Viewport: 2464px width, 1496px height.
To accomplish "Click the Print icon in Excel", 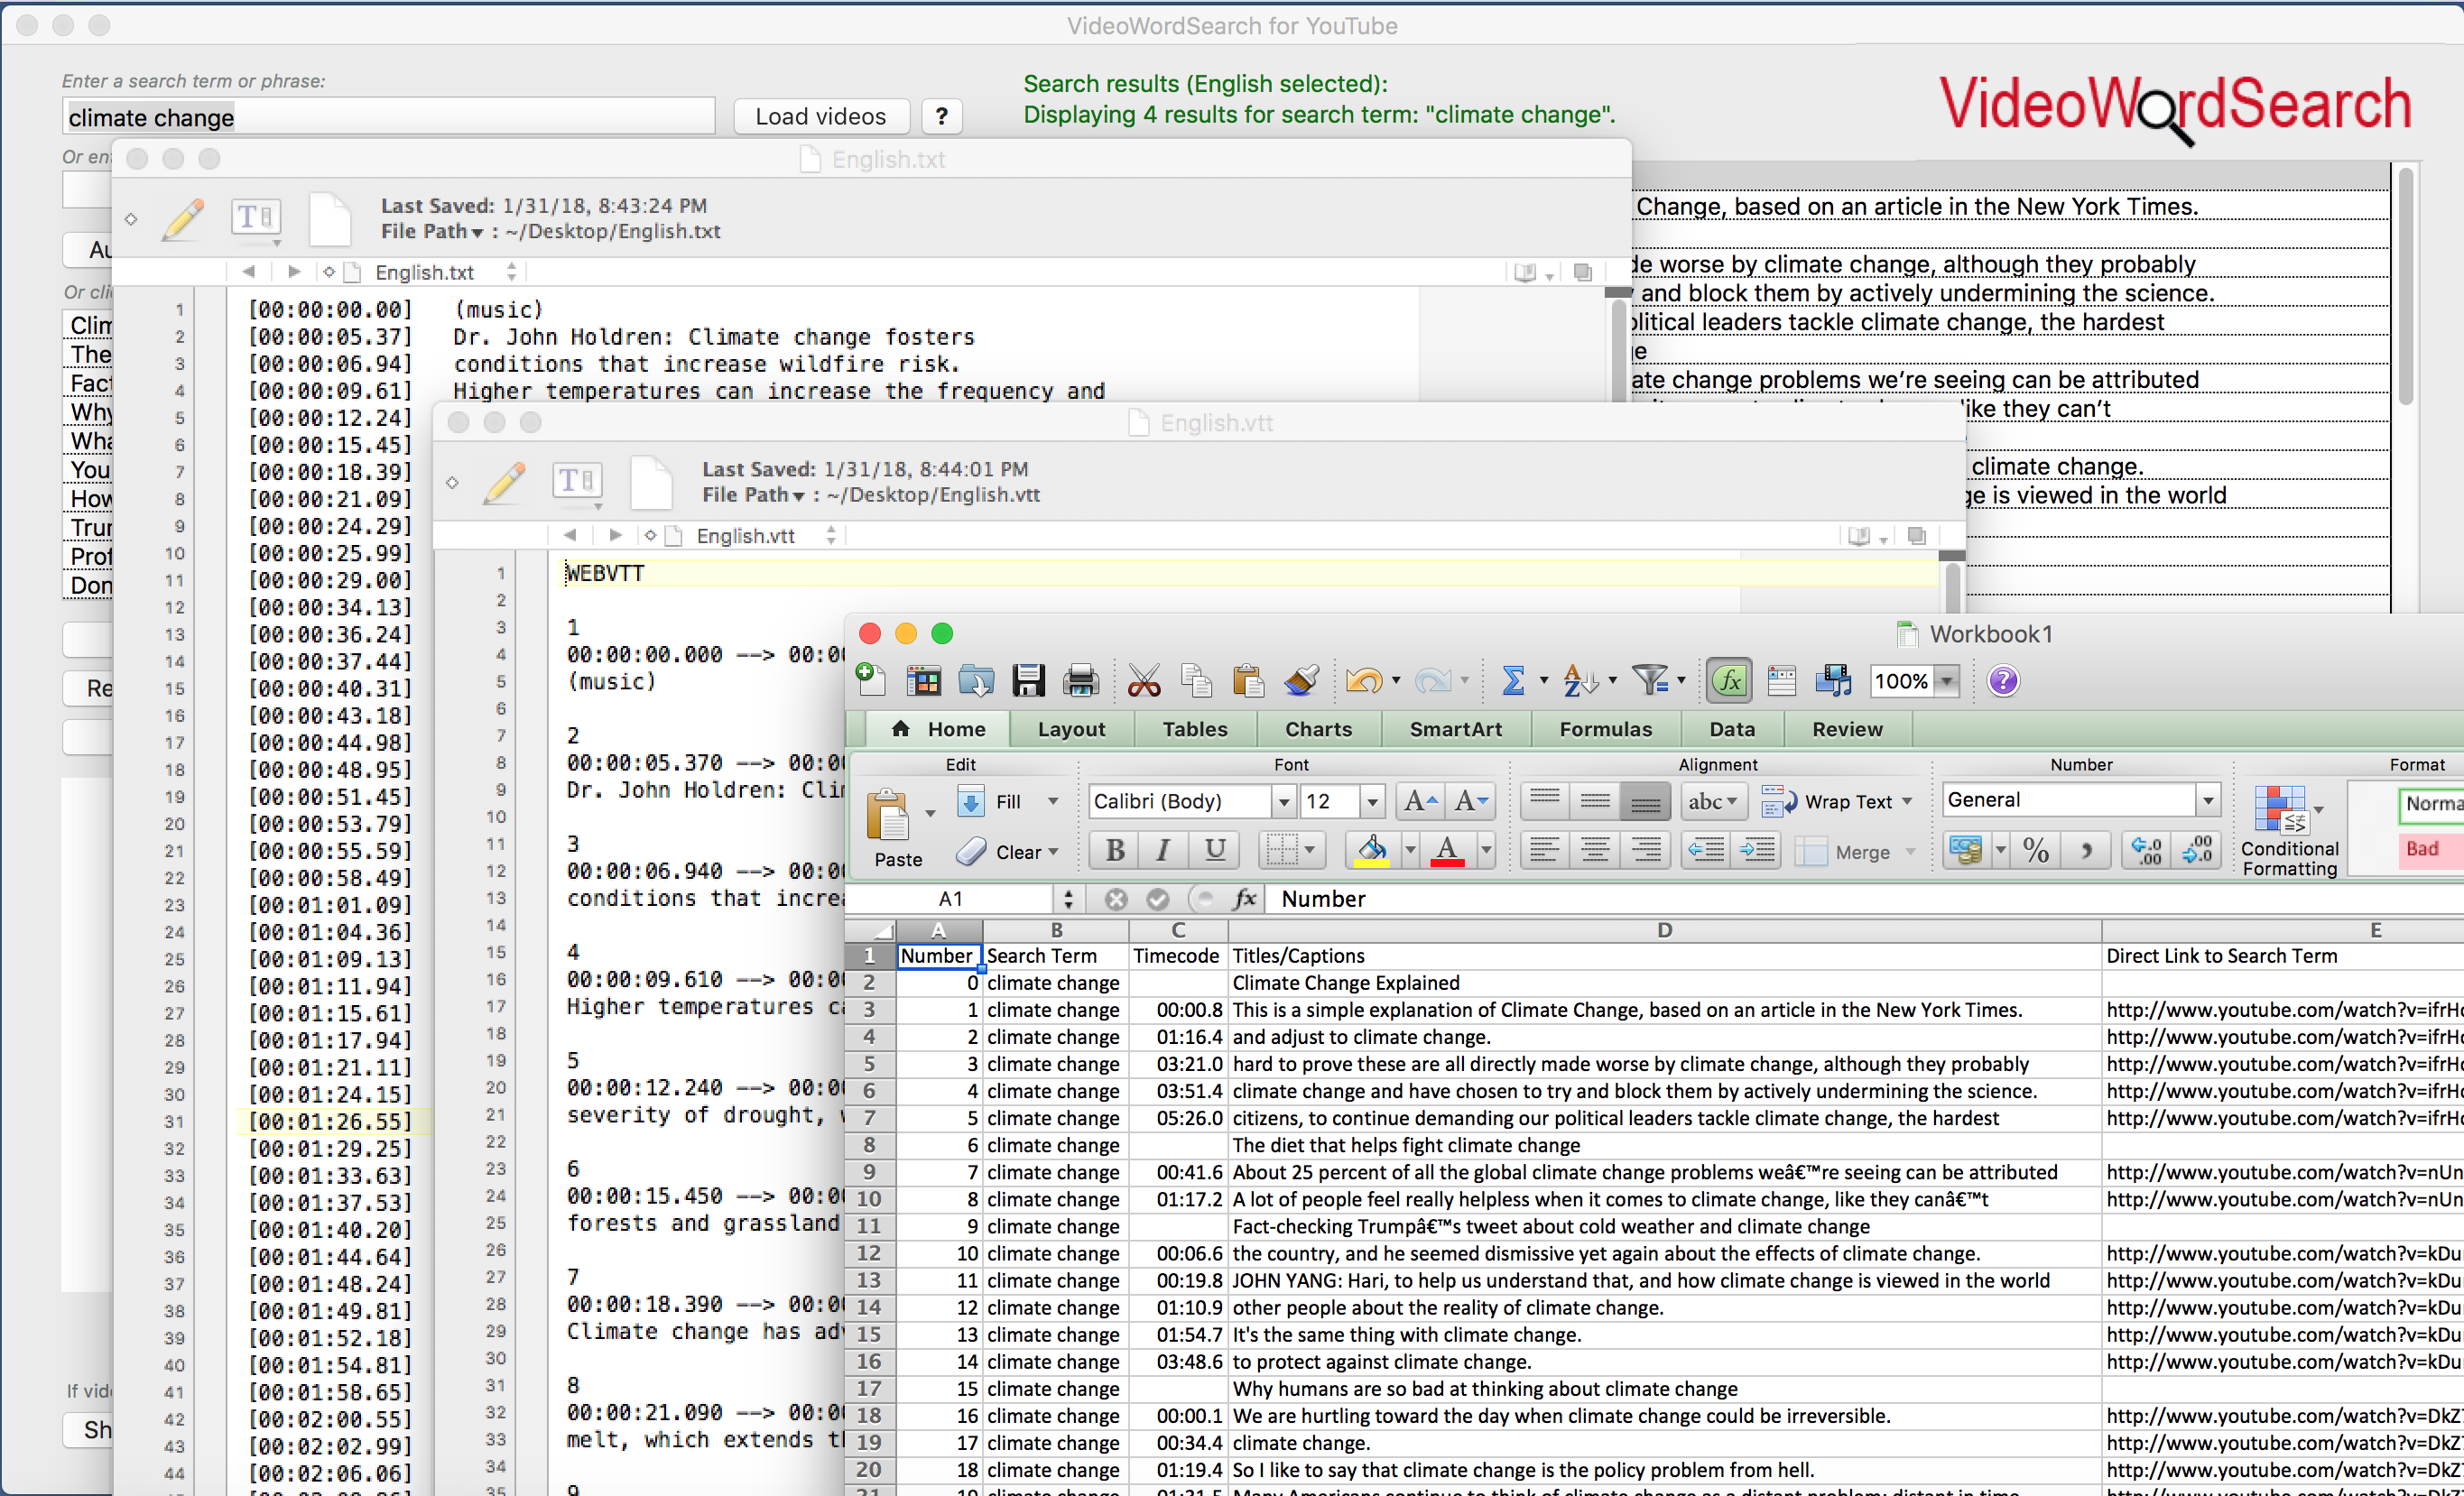I will pos(1080,681).
